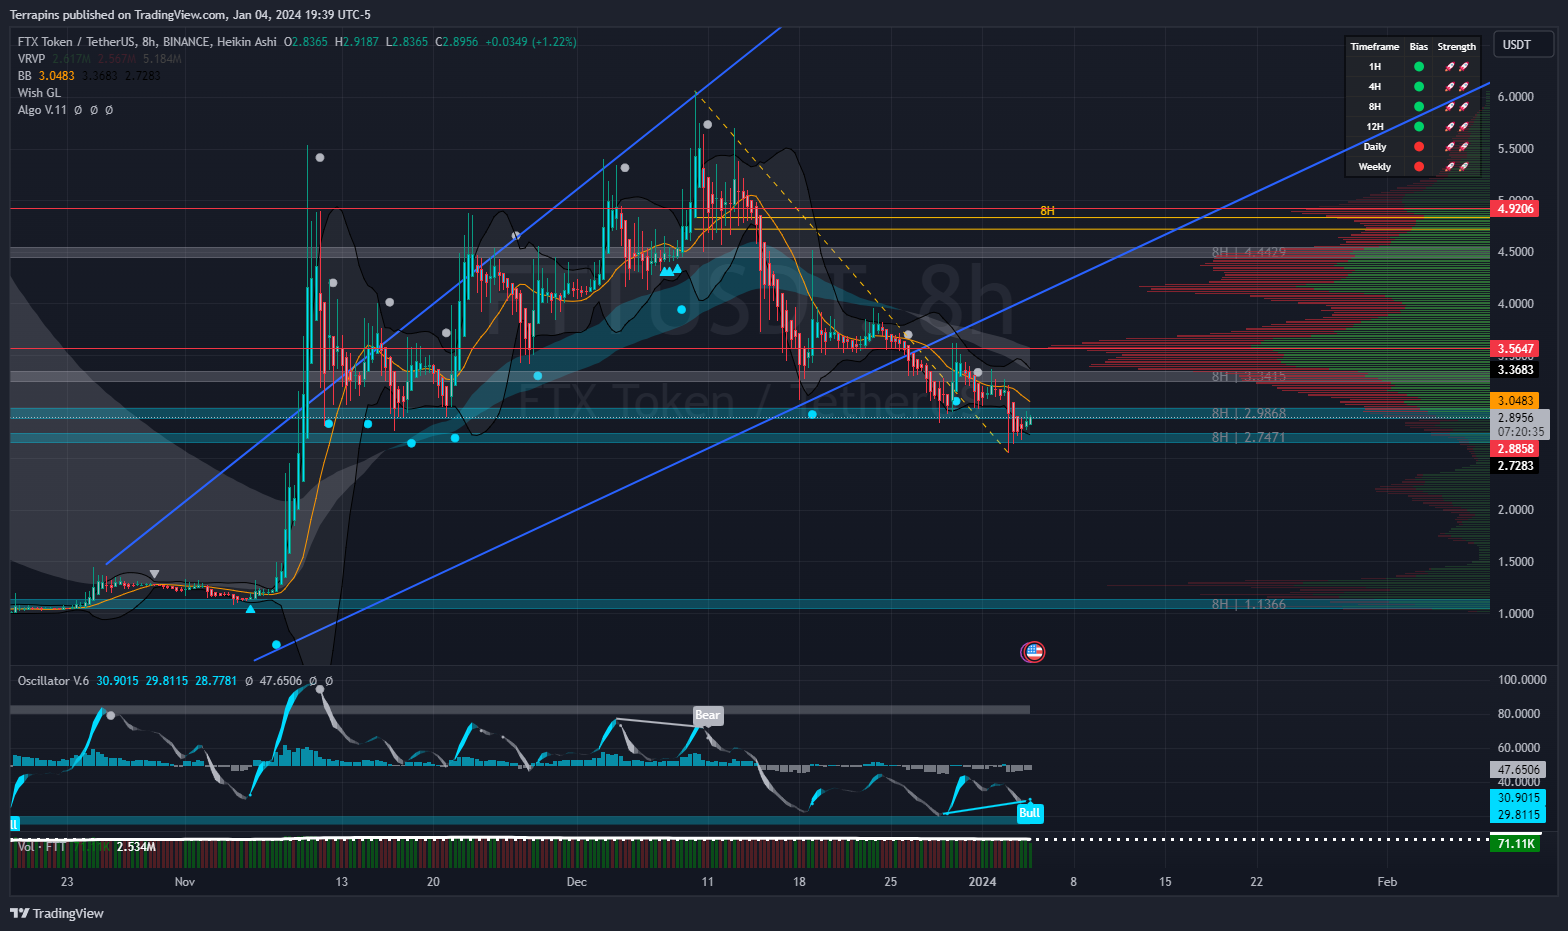The width and height of the screenshot is (1568, 931).
Task: Click the 29.8115 oscillator value label
Action: 1518,815
